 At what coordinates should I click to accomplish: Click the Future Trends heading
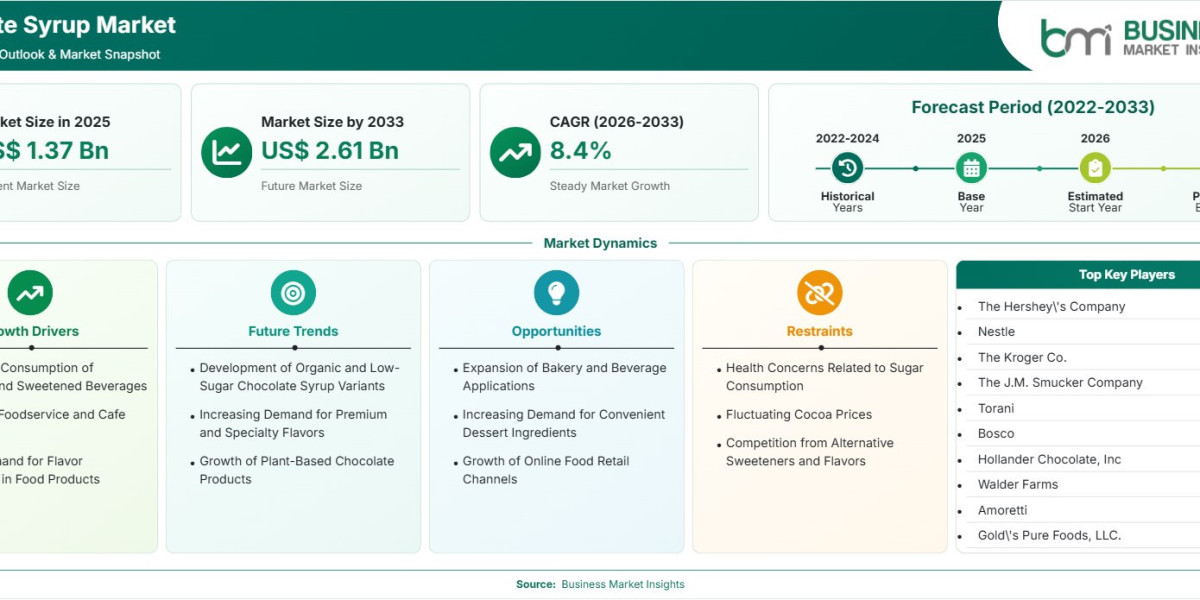coord(293,331)
